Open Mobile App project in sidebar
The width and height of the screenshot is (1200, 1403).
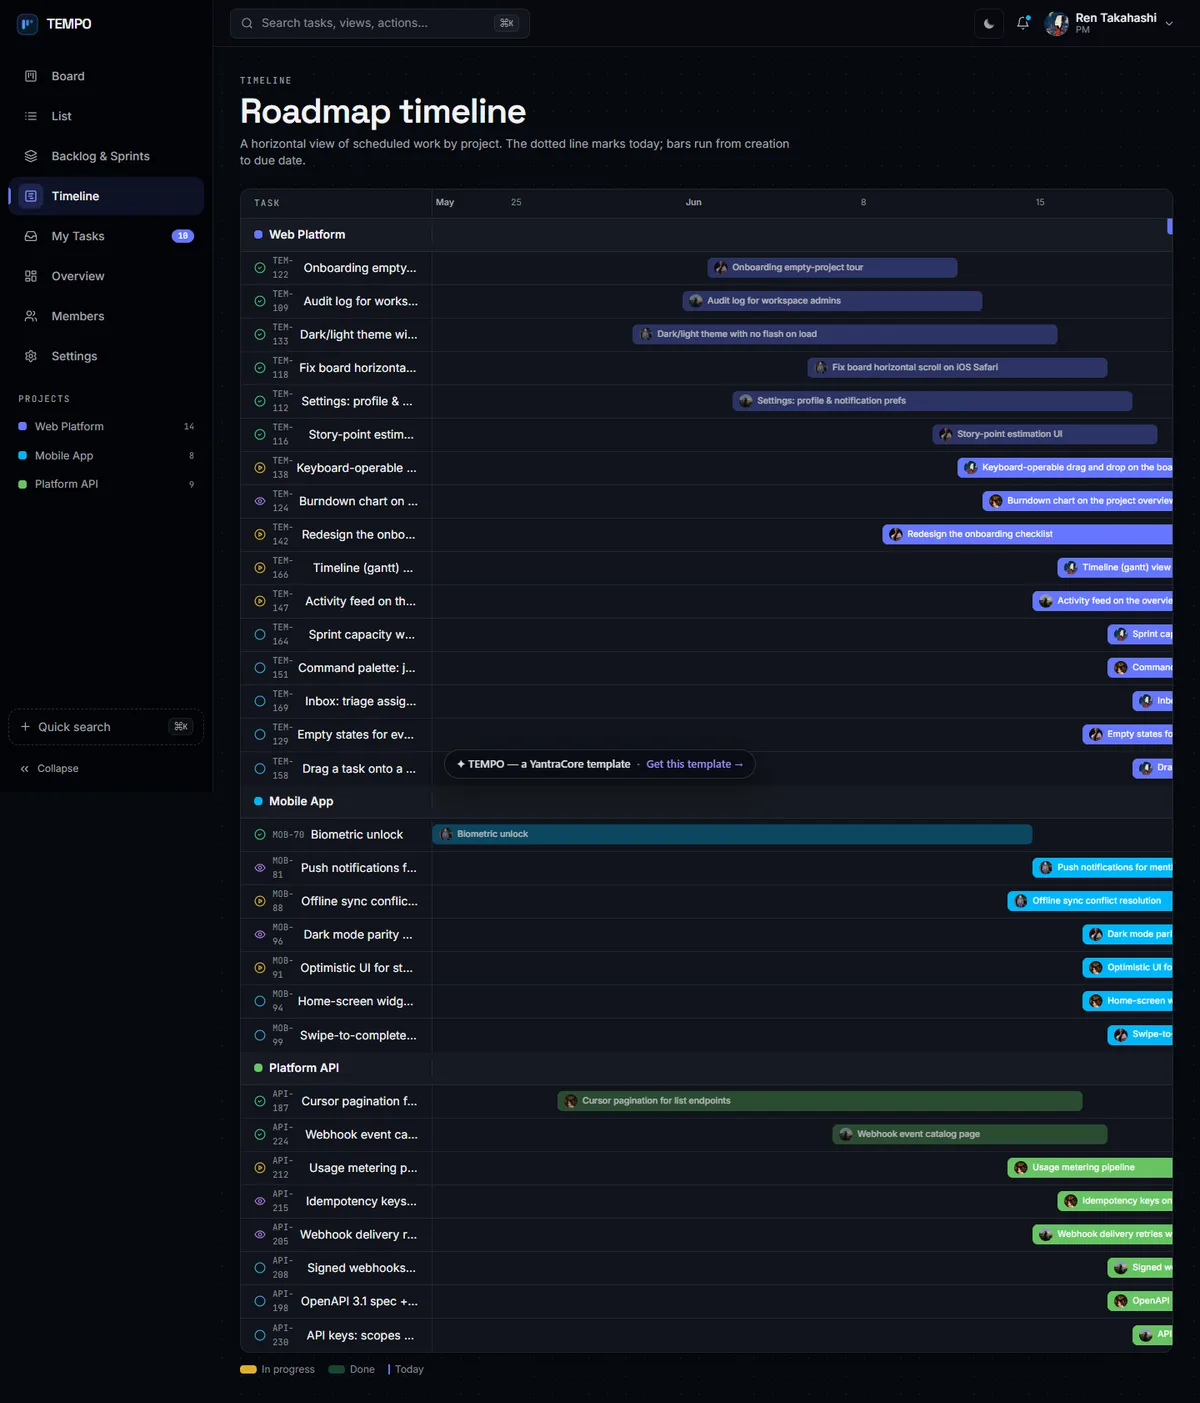pyautogui.click(x=106, y=455)
